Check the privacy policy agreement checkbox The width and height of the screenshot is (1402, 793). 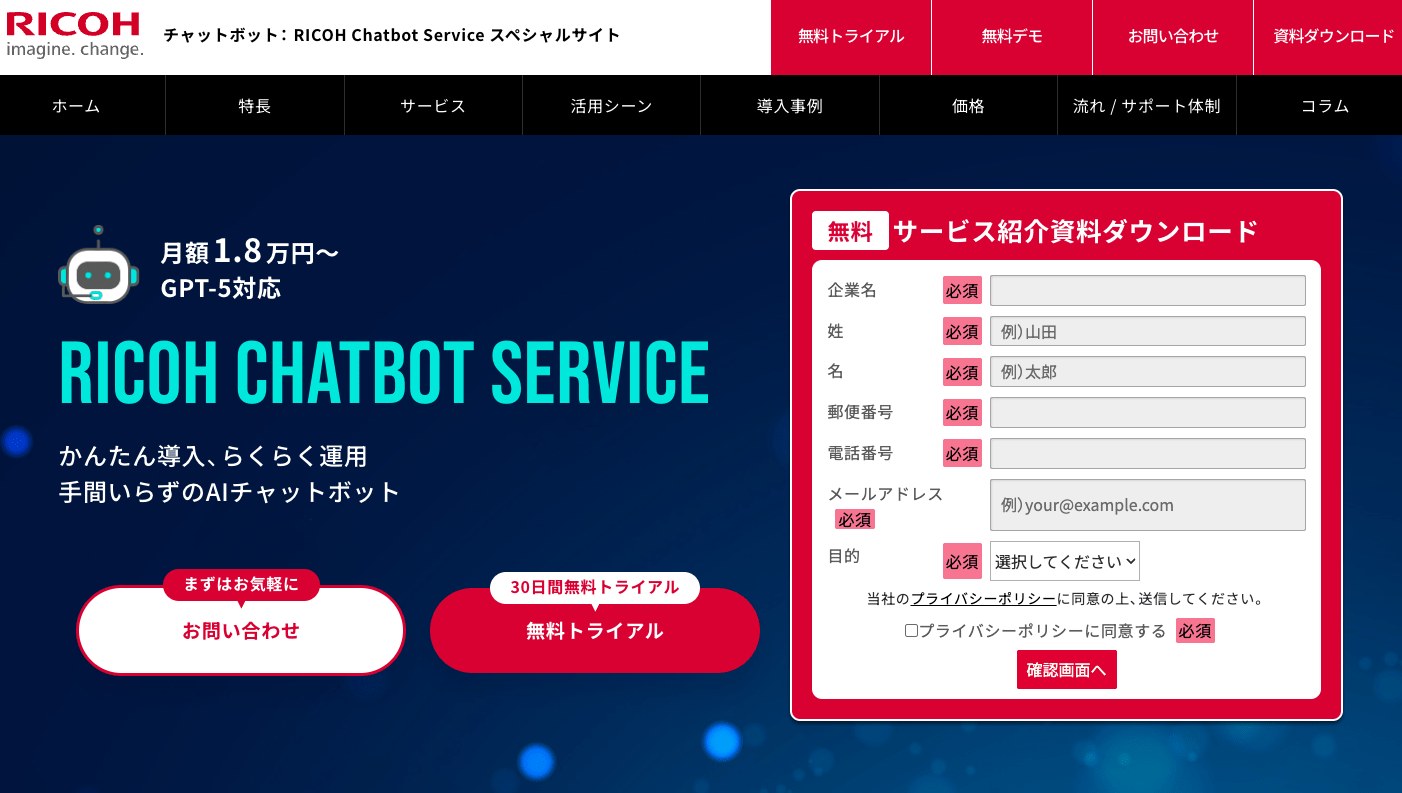pyautogui.click(x=911, y=631)
